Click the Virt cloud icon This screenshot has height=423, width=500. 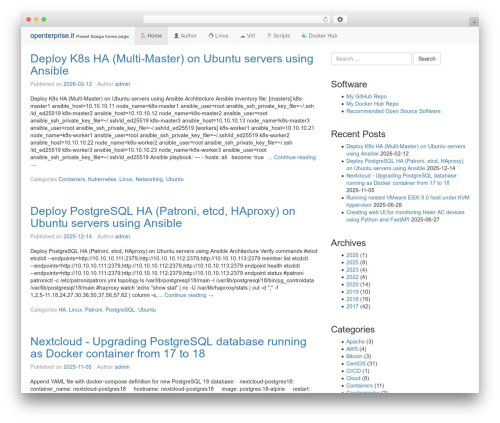(243, 36)
